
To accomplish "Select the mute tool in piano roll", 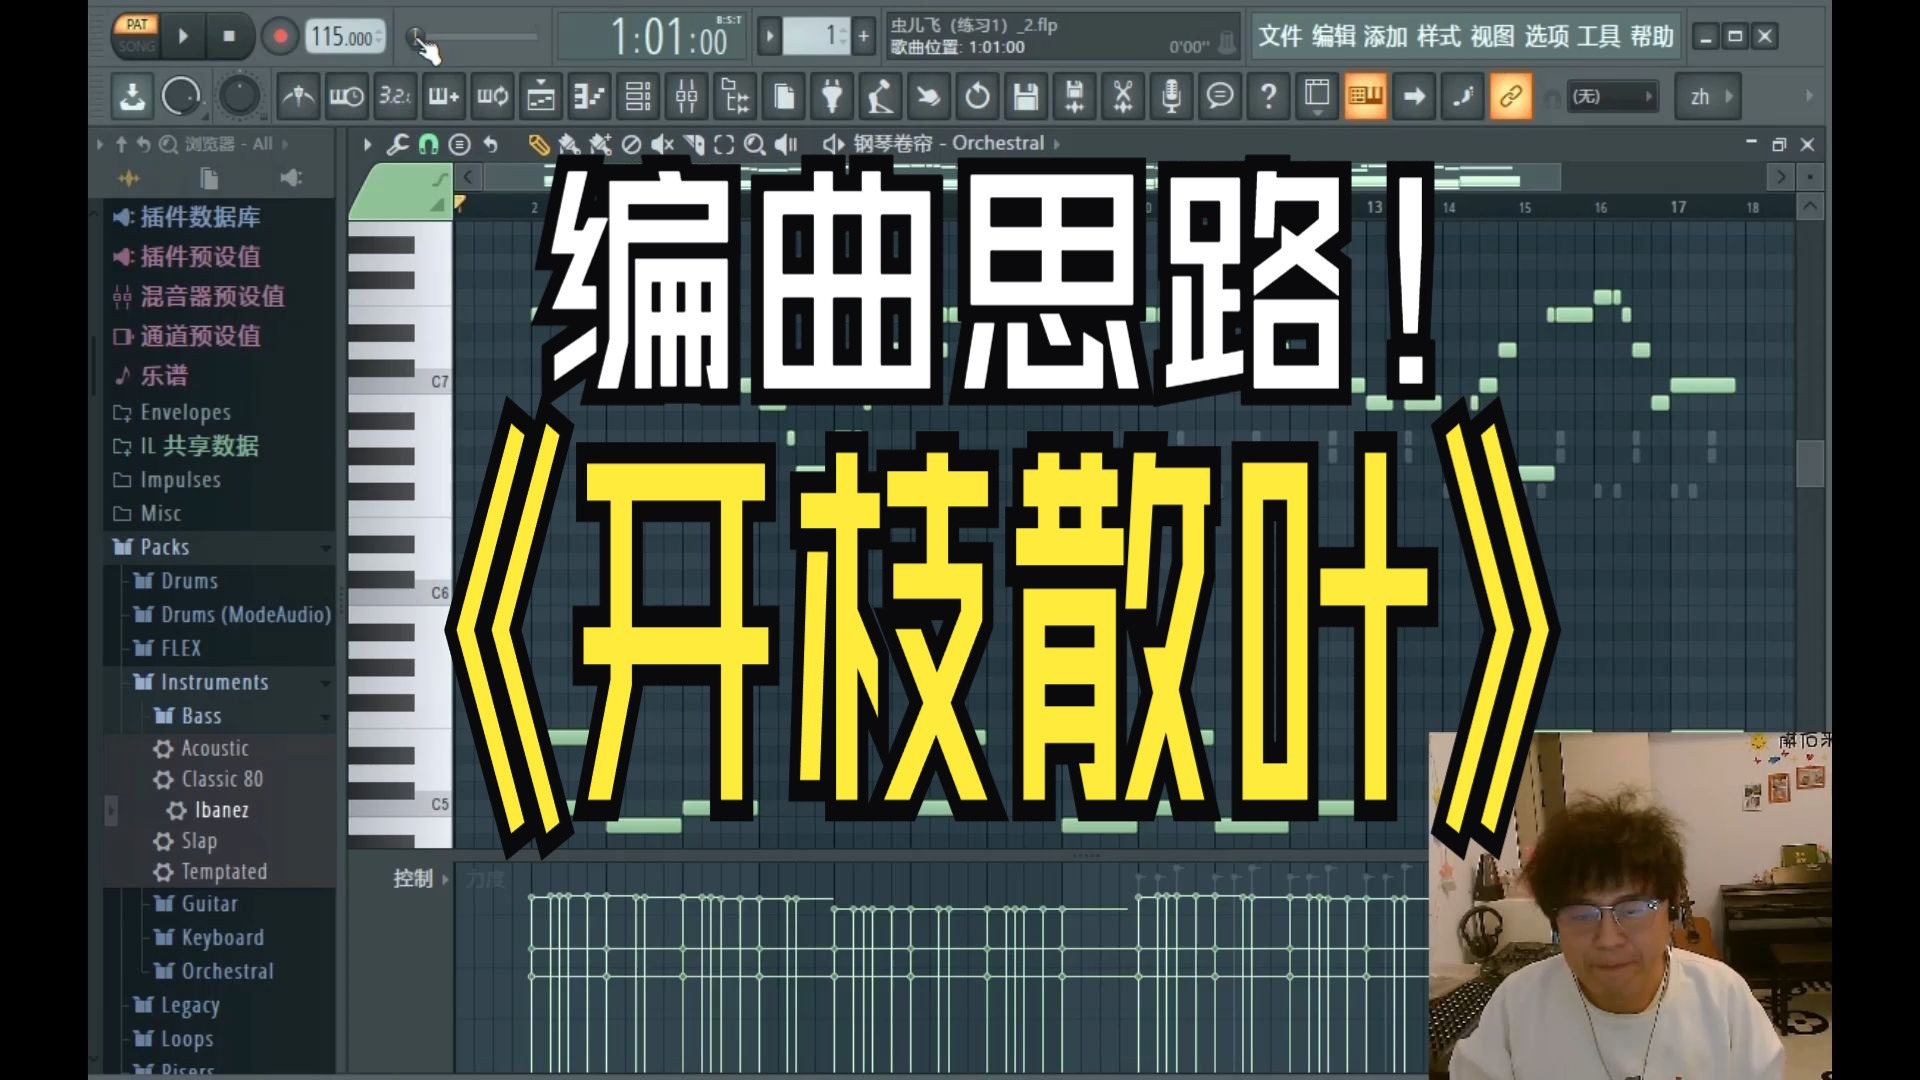I will [x=662, y=145].
